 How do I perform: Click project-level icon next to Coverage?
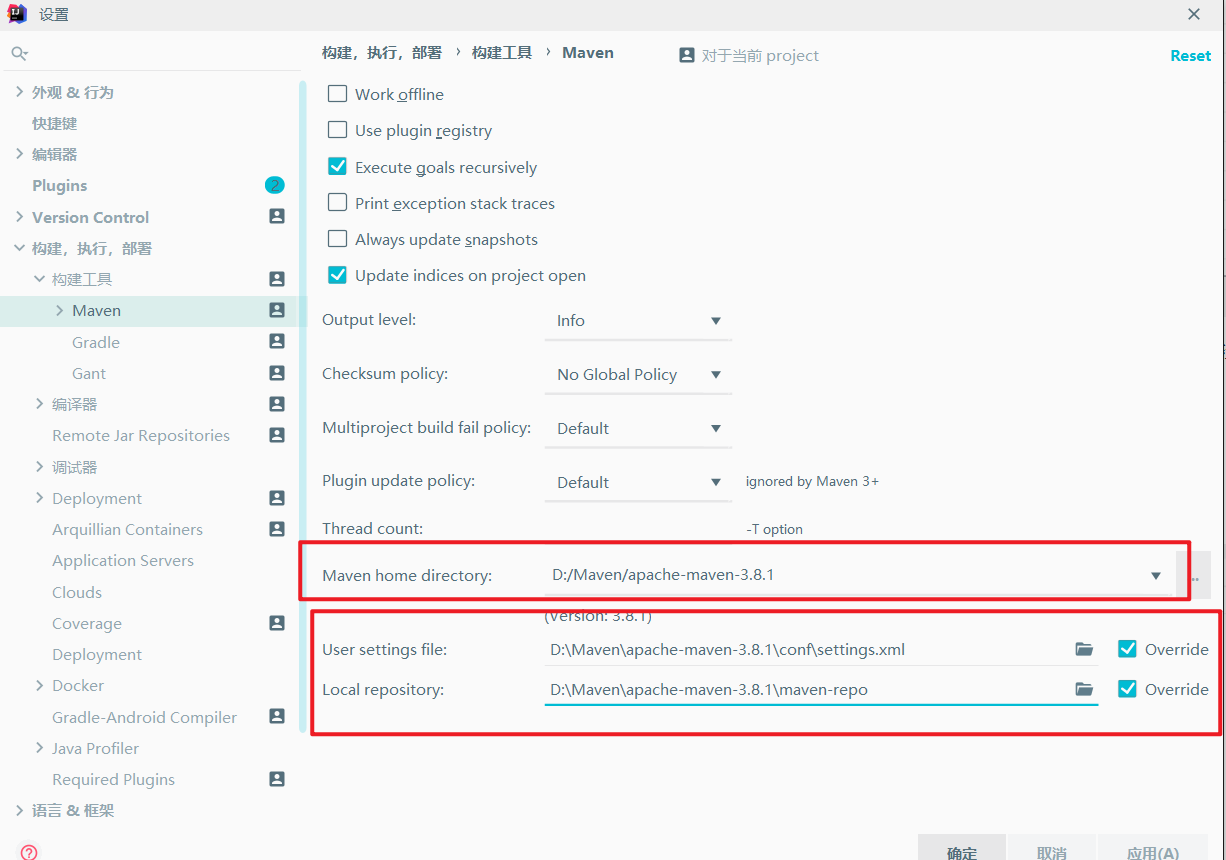pyautogui.click(x=277, y=622)
